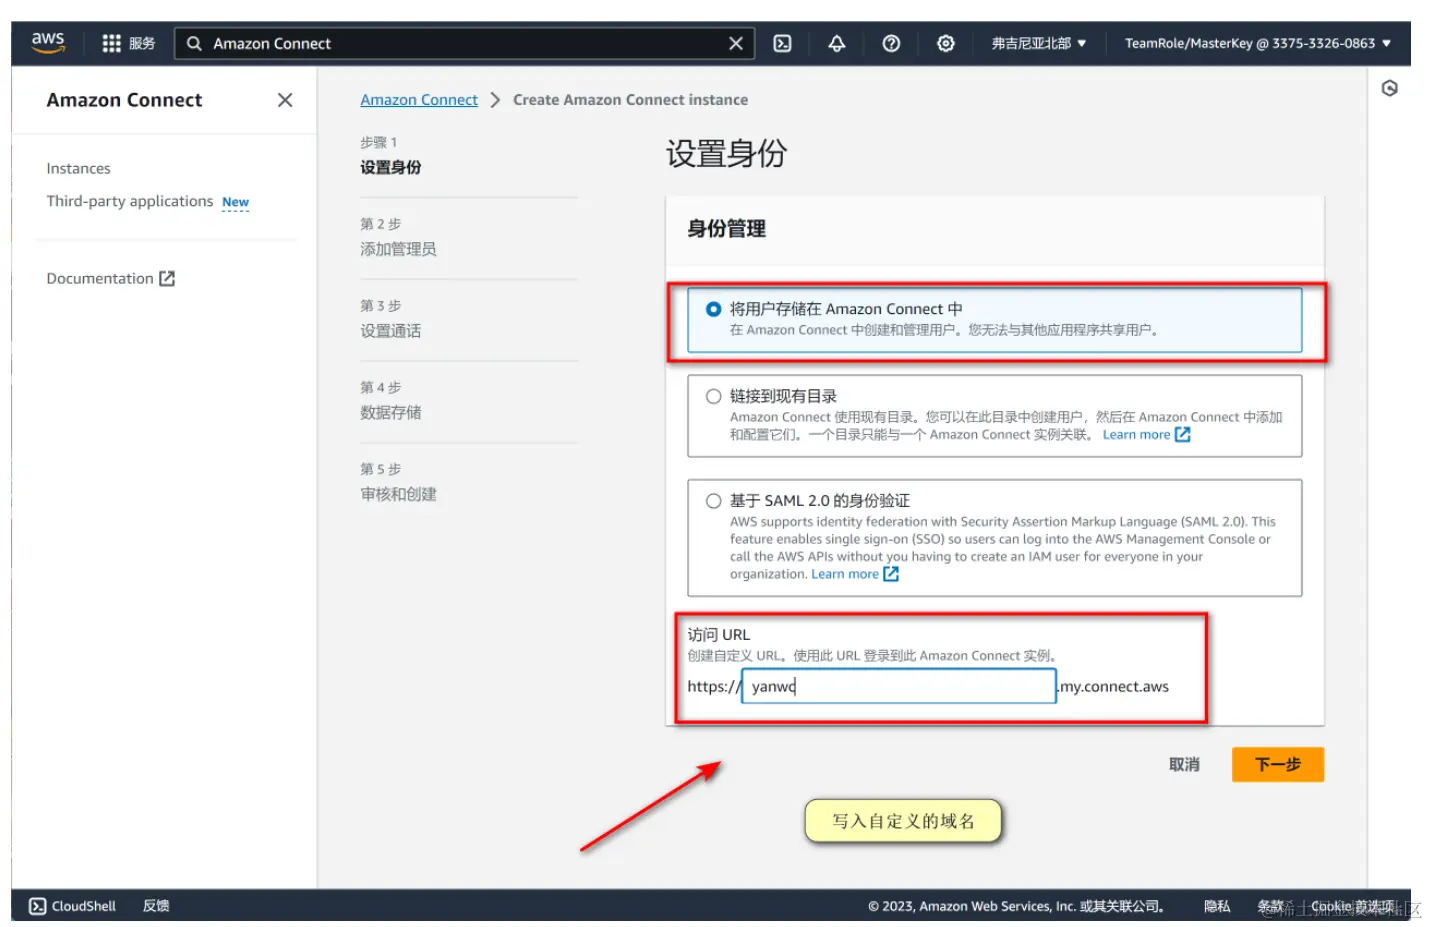The image size is (1429, 927).
Task: Expand the region dropdown 弗吉尼亚北部
Action: pyautogui.click(x=1039, y=43)
